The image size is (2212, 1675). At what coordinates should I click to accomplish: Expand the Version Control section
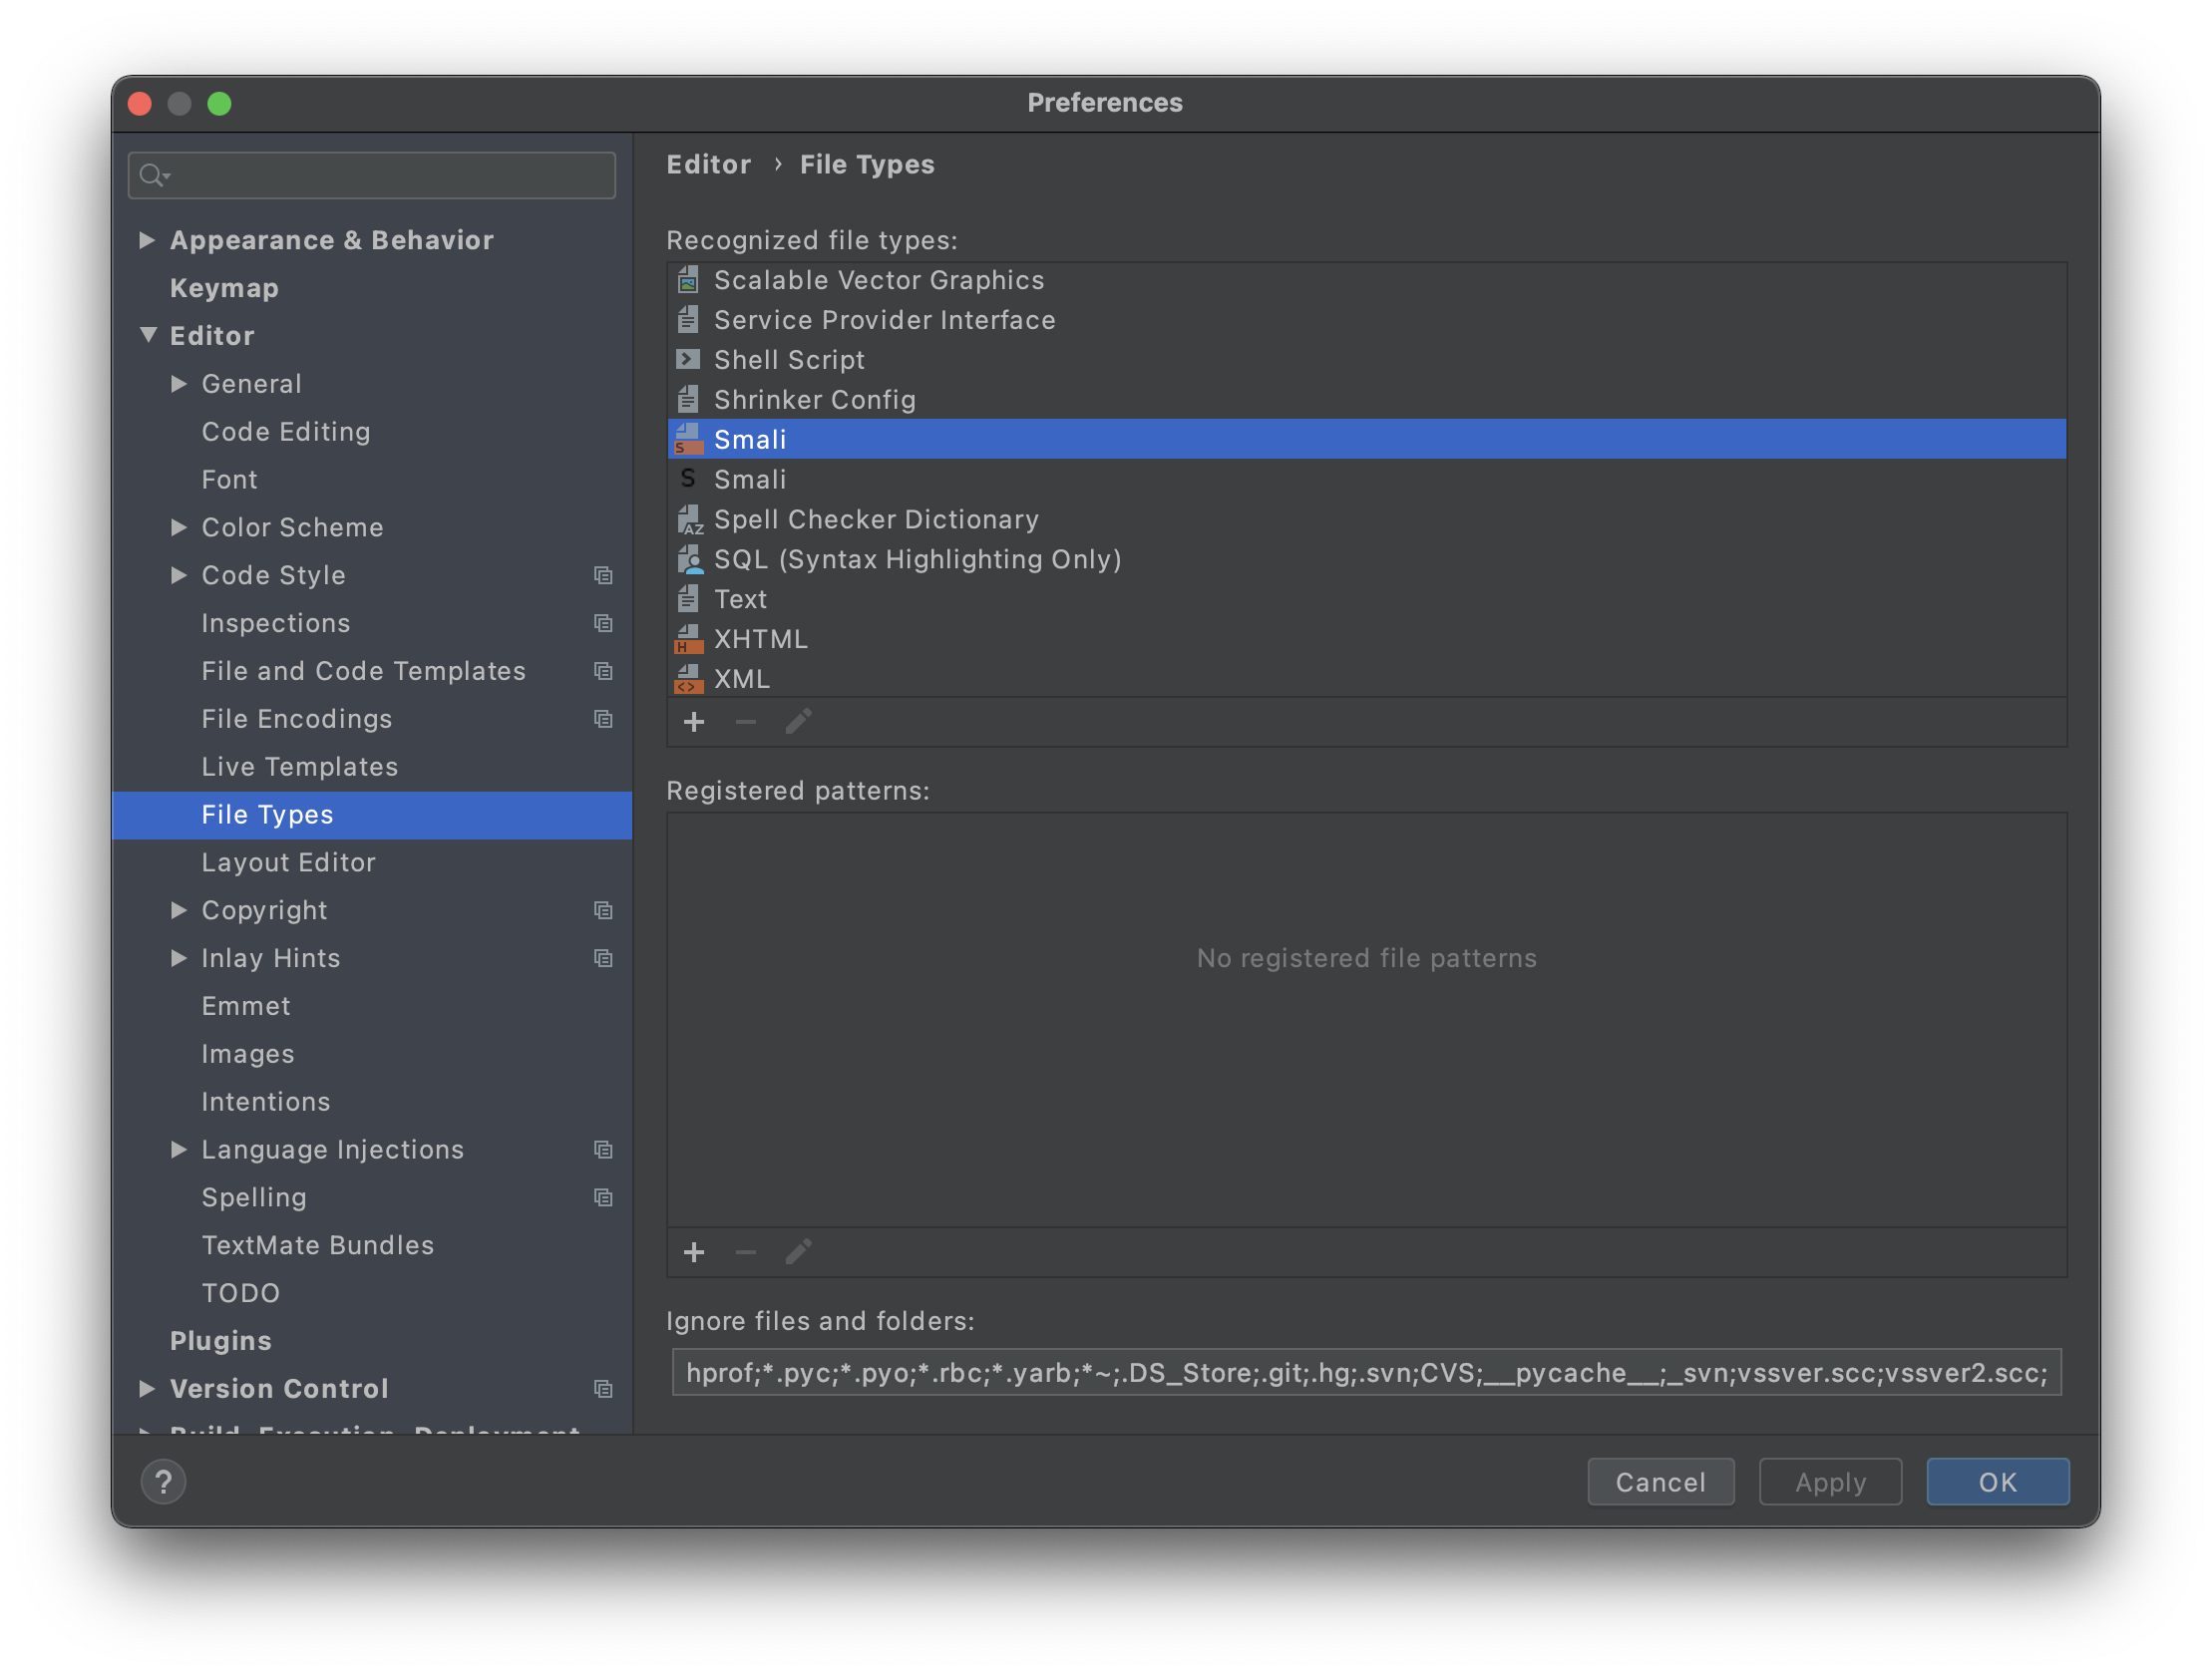147,1389
